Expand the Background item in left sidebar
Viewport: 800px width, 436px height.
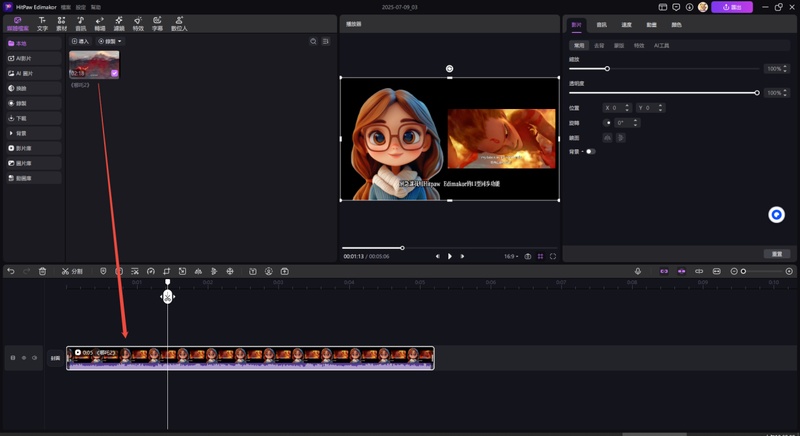[34, 133]
